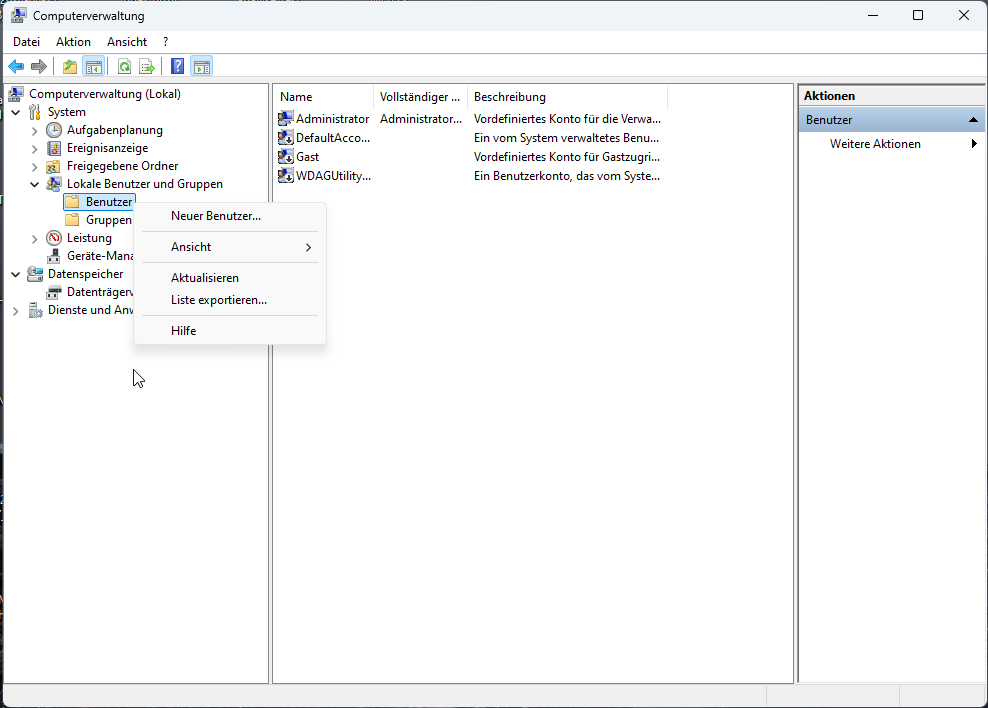Image resolution: width=988 pixels, height=708 pixels.
Task: Collapse the Datenspeicher node
Action: [x=16, y=275]
